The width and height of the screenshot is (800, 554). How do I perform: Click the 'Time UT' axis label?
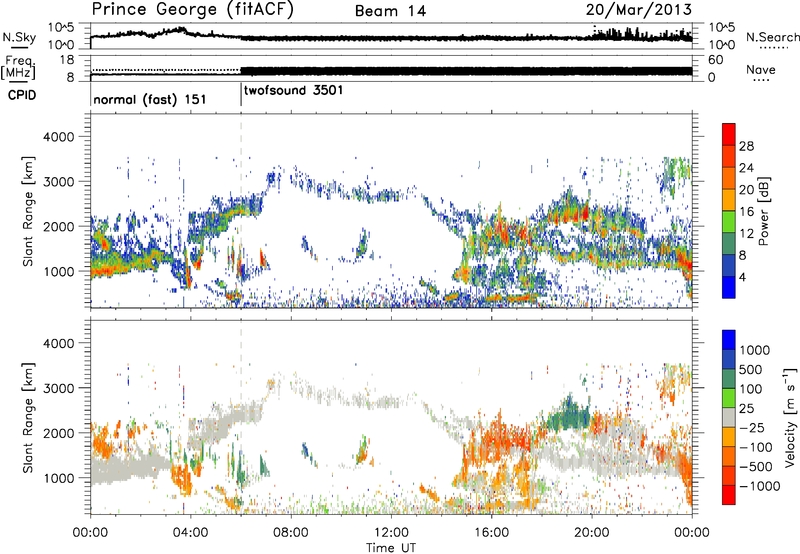click(x=391, y=548)
